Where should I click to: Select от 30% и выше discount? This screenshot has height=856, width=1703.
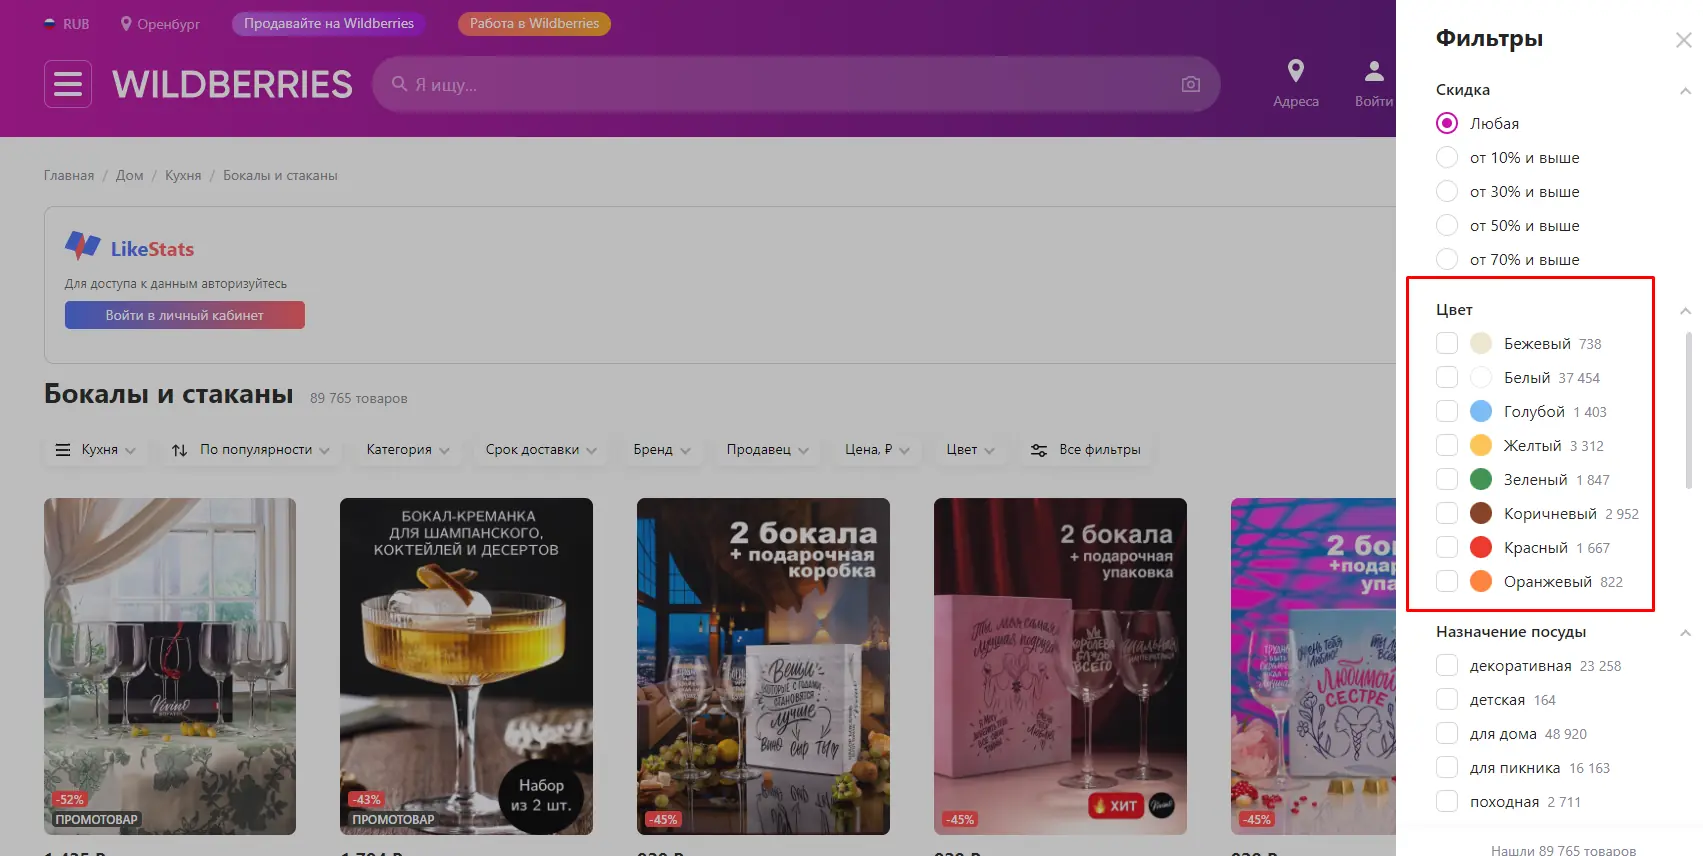click(1447, 191)
